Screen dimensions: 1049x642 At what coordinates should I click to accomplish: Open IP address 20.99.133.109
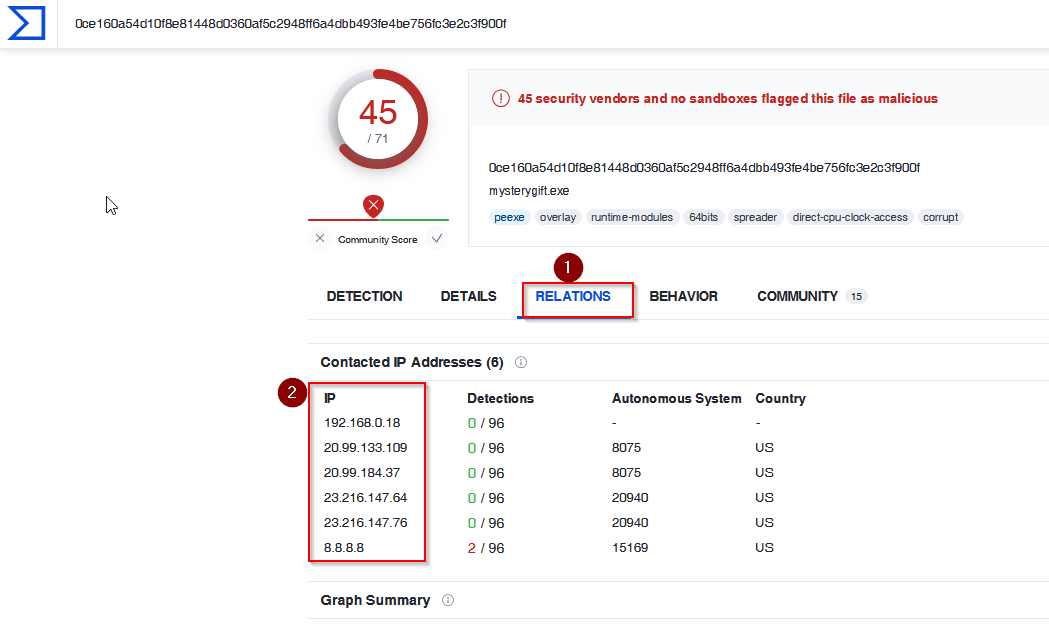(365, 447)
